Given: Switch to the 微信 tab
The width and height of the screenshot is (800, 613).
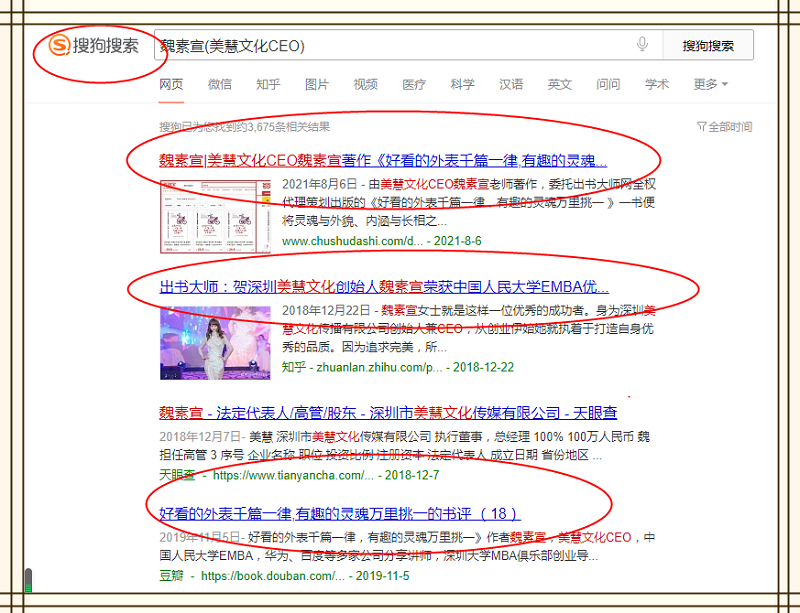Looking at the screenshot, I should coord(220,85).
